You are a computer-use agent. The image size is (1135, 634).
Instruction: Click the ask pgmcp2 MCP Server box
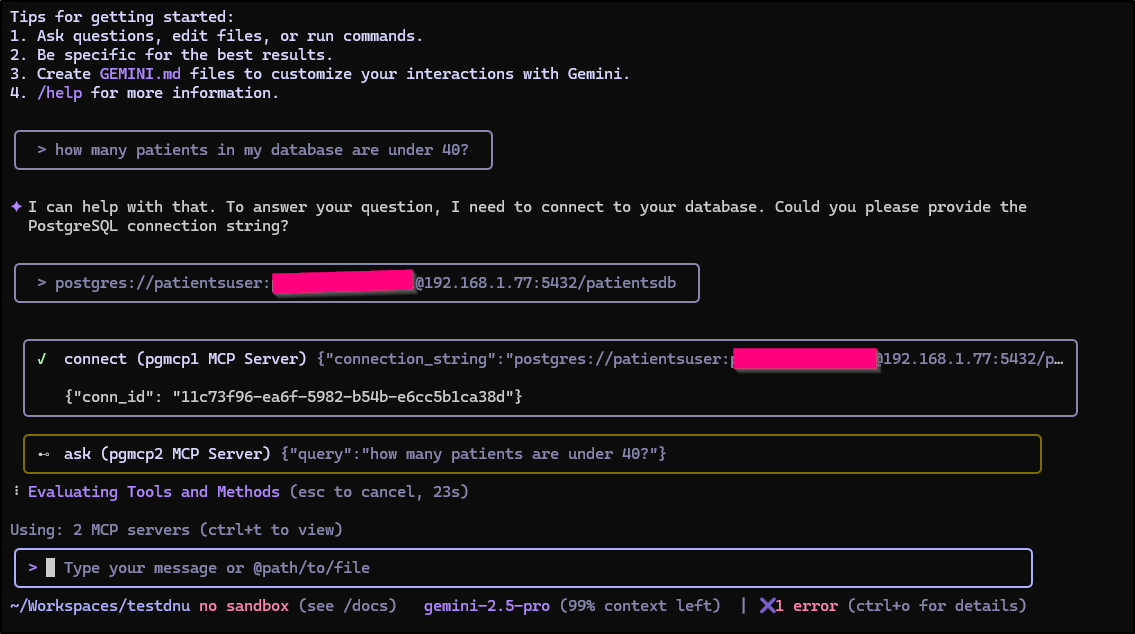click(531, 454)
